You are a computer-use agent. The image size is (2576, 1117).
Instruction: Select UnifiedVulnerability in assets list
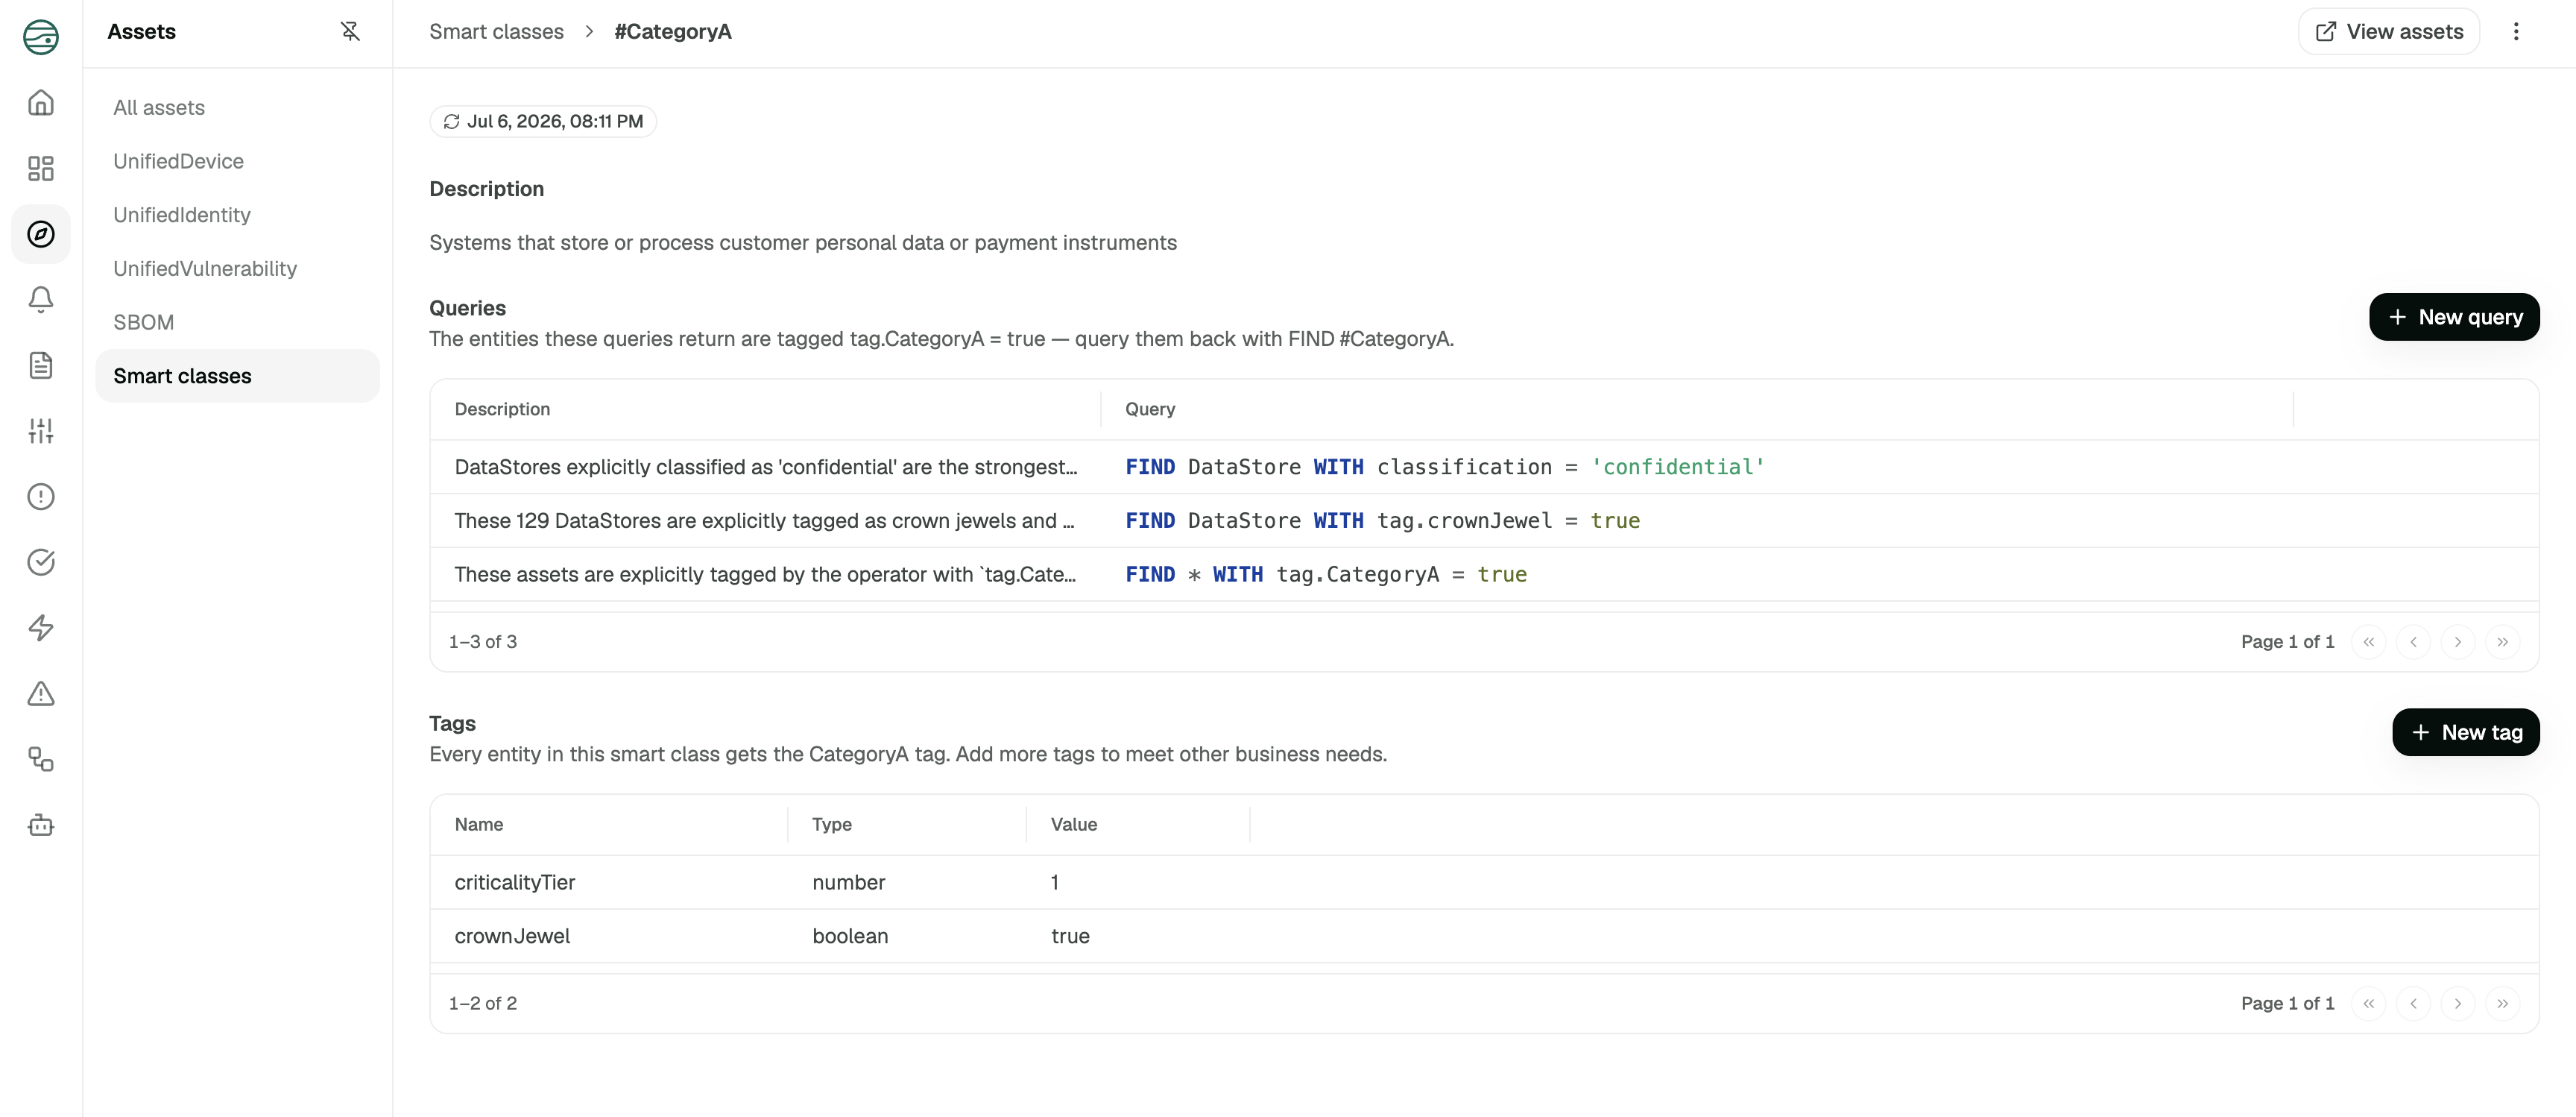(x=205, y=269)
